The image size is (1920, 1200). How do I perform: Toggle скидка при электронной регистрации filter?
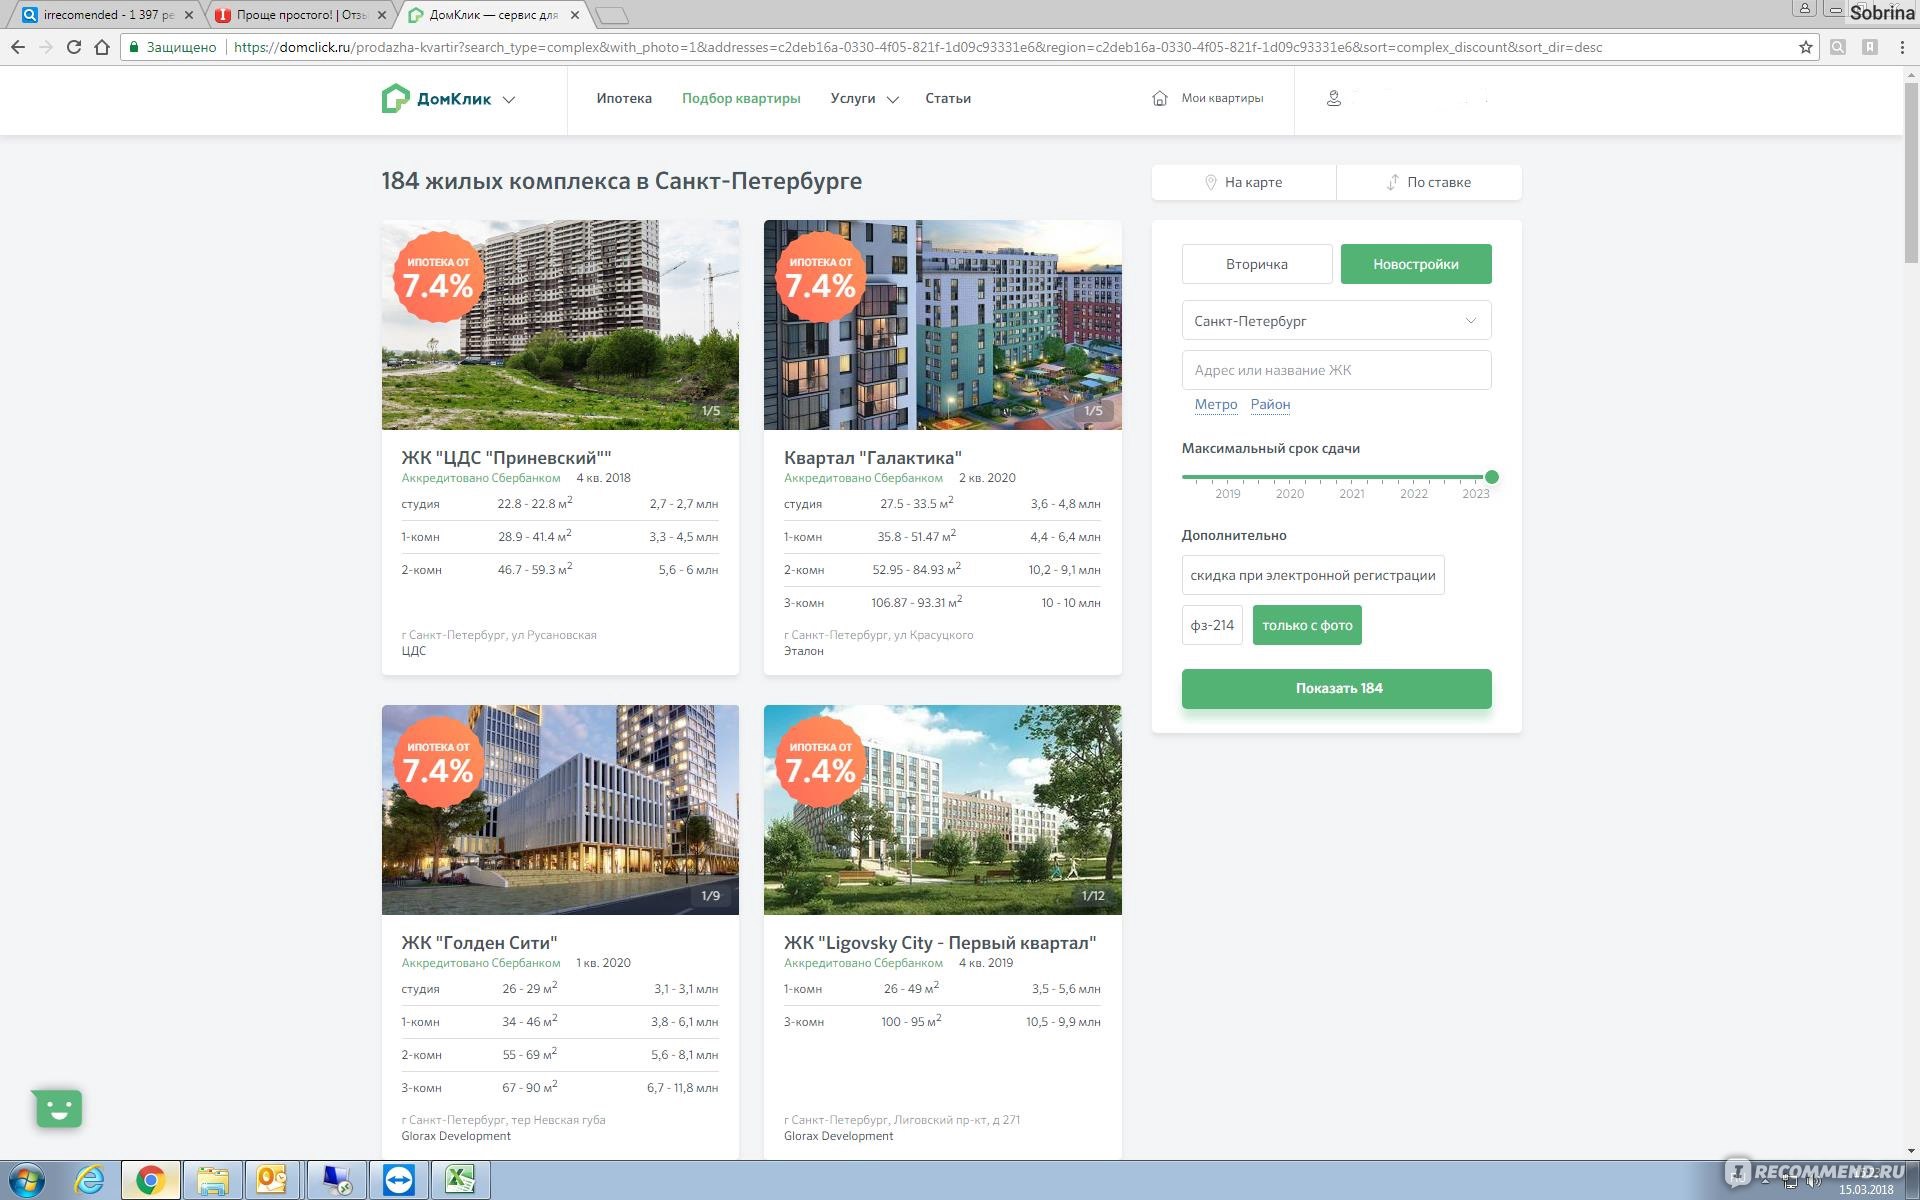pos(1312,575)
